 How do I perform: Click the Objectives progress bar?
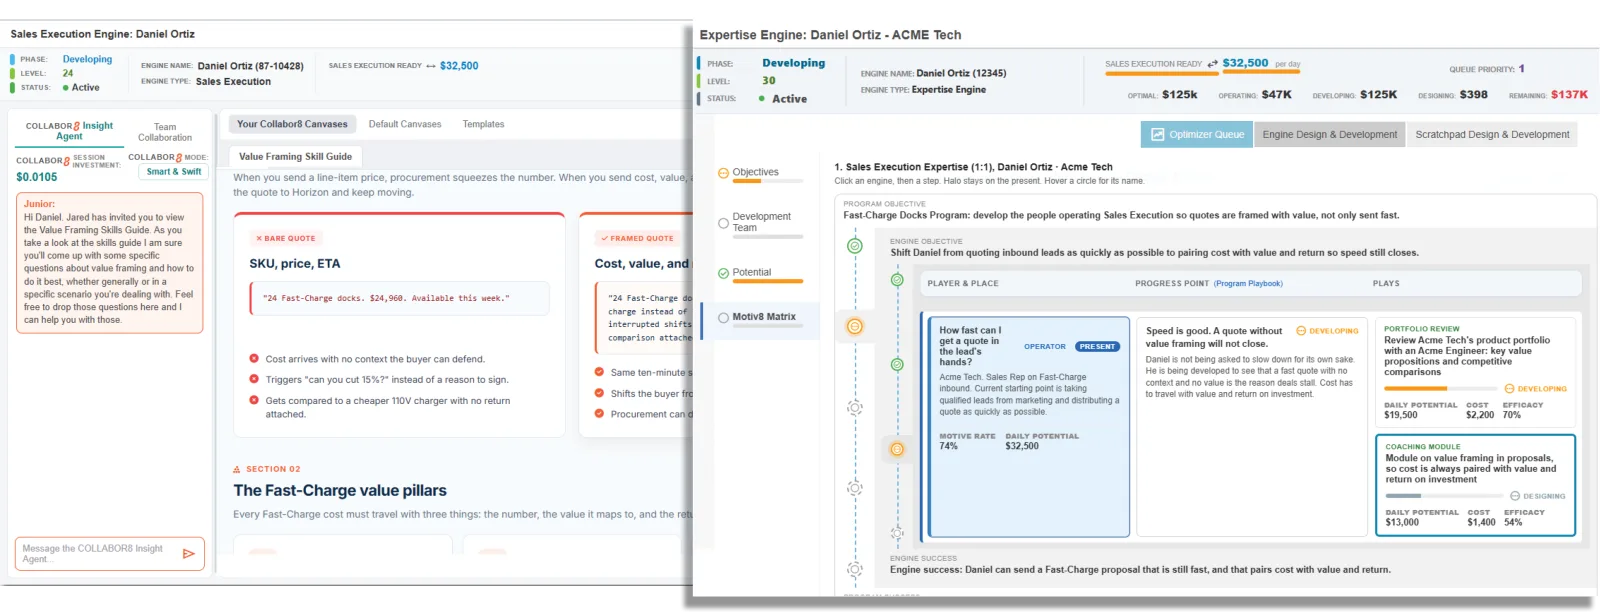(768, 182)
